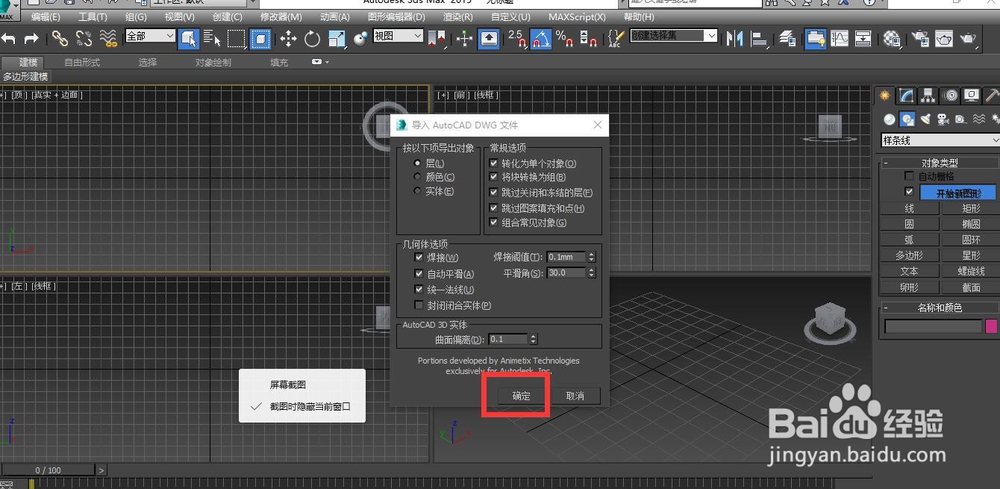
Task: Click the Mirror tool icon
Action: coord(735,39)
